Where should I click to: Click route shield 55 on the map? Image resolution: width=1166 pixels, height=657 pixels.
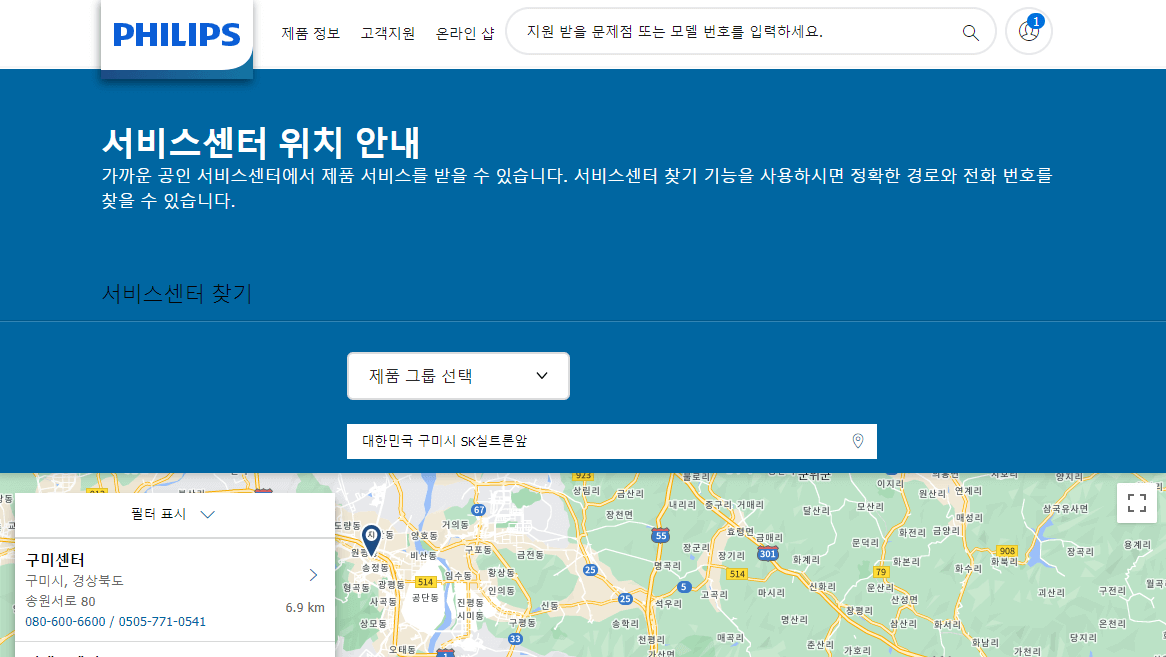pyautogui.click(x=661, y=535)
